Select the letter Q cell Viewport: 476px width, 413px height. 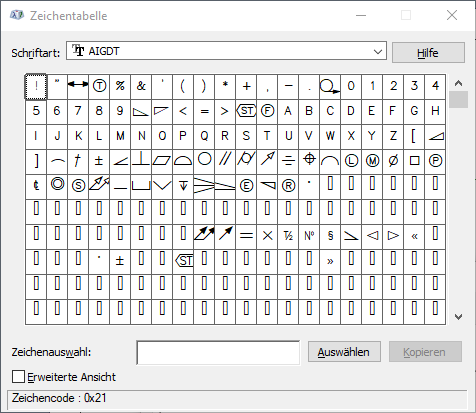click(204, 136)
